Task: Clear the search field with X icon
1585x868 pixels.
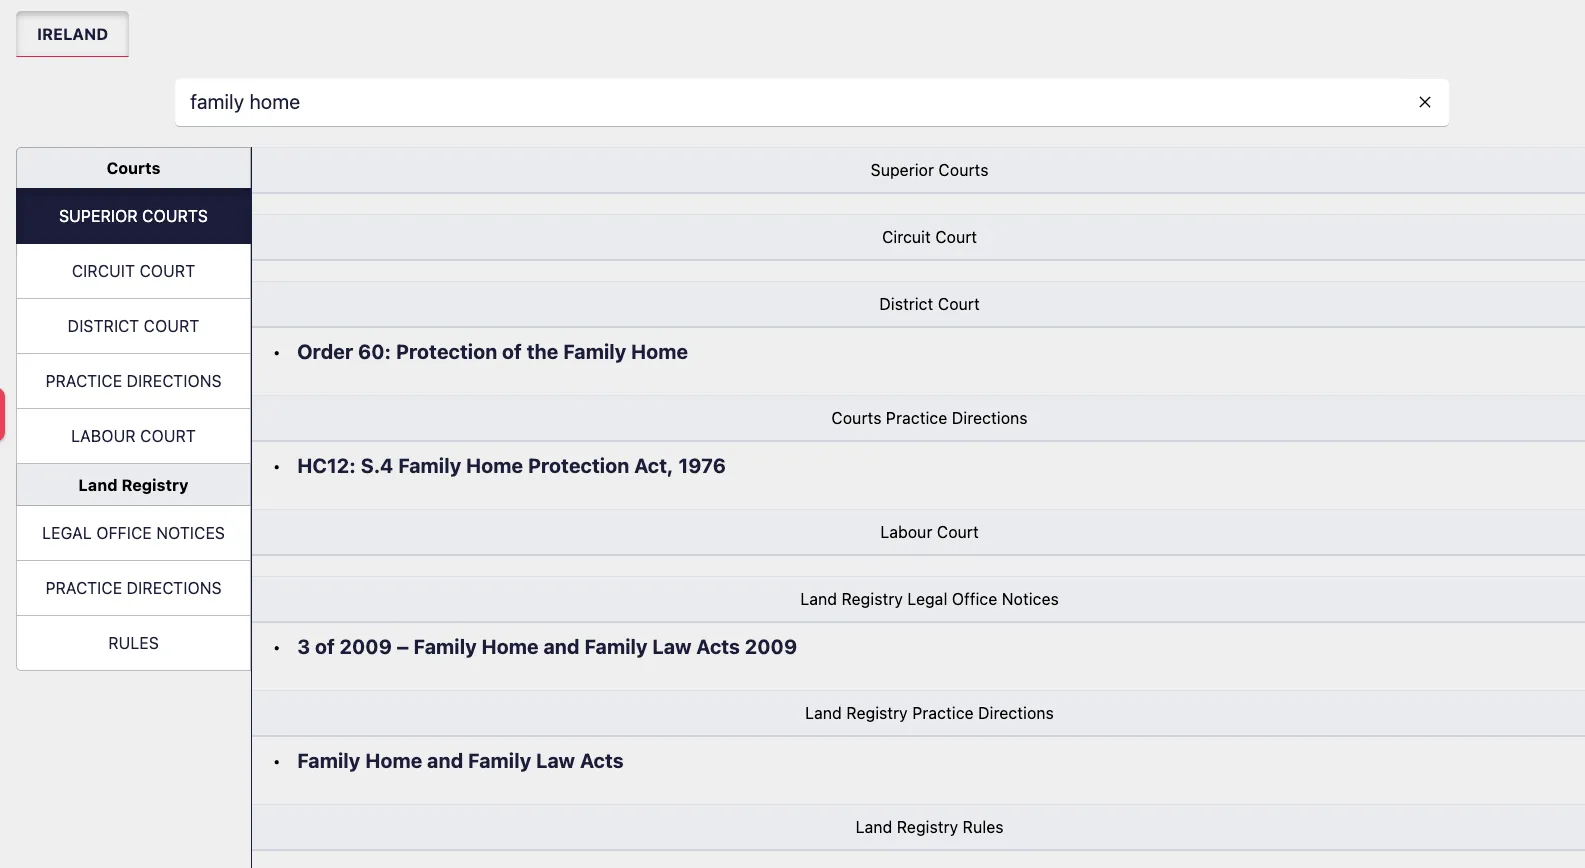Action: (x=1424, y=102)
